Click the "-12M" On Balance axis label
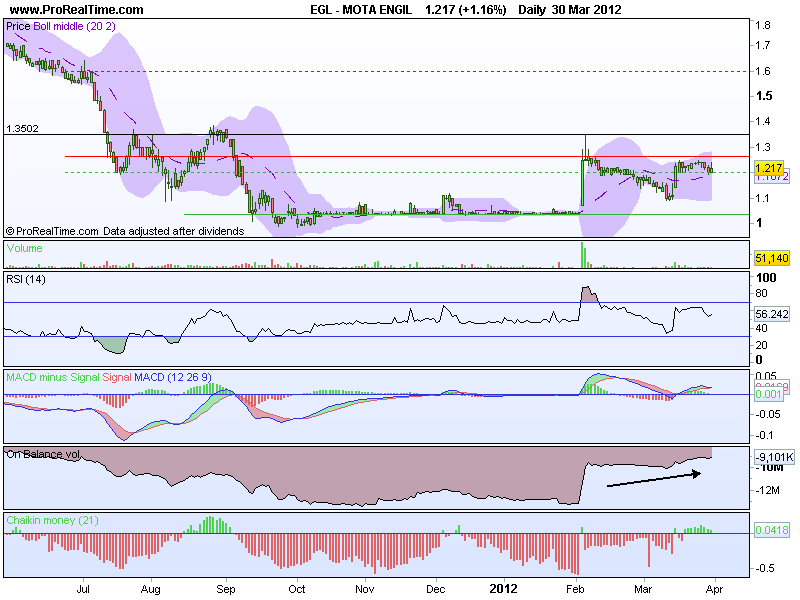The width and height of the screenshot is (800, 600). tap(768, 490)
